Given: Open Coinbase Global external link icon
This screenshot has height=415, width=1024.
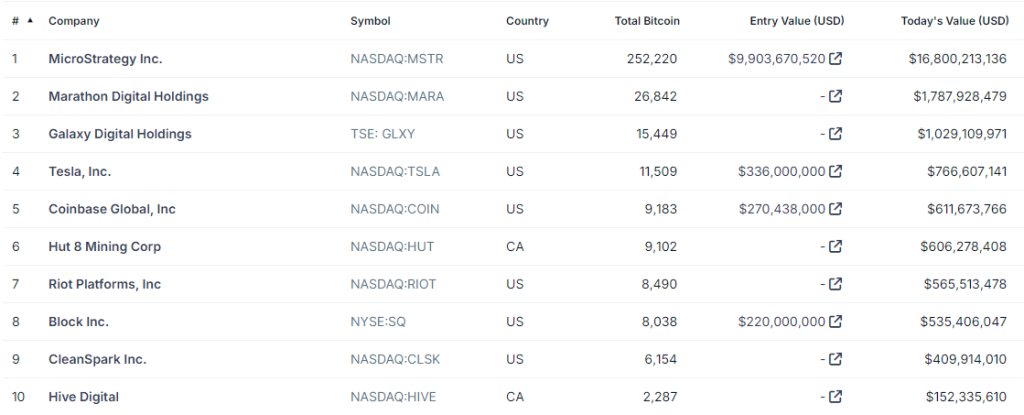Looking at the screenshot, I should pyautogui.click(x=836, y=209).
